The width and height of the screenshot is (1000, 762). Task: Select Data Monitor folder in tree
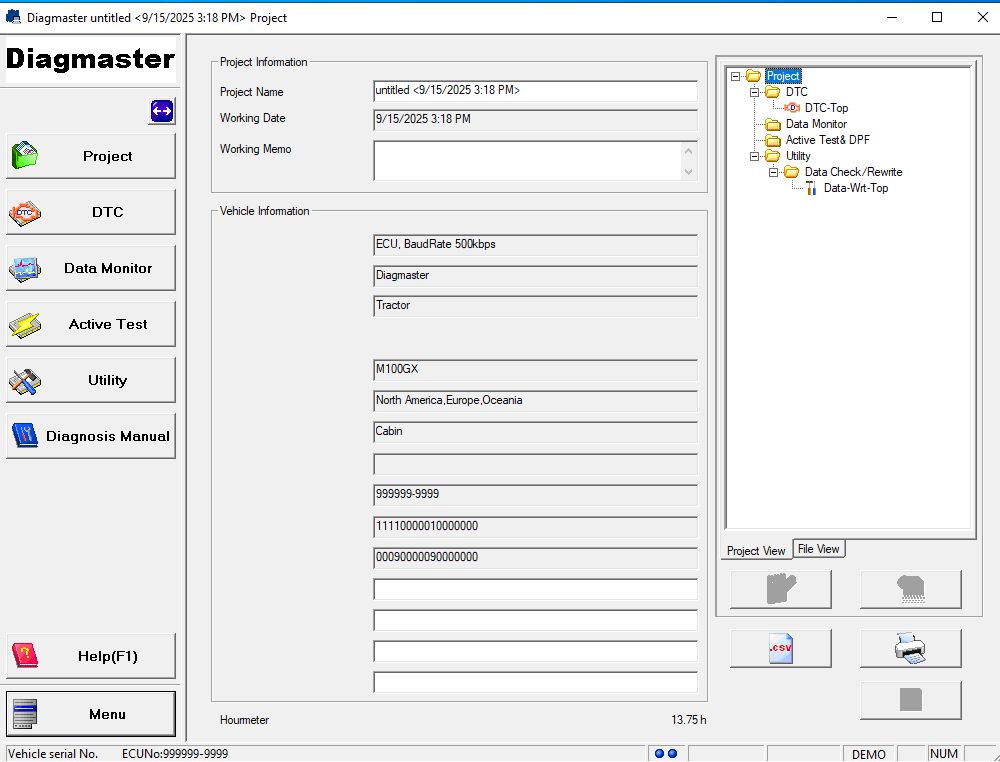point(816,124)
